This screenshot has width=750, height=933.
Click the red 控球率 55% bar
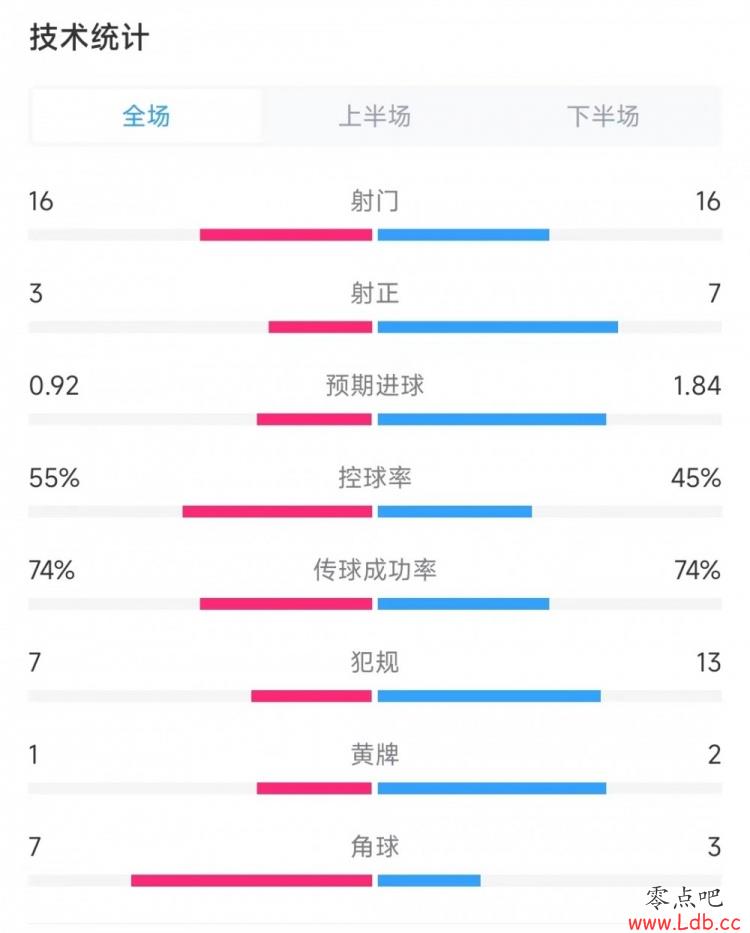click(277, 512)
